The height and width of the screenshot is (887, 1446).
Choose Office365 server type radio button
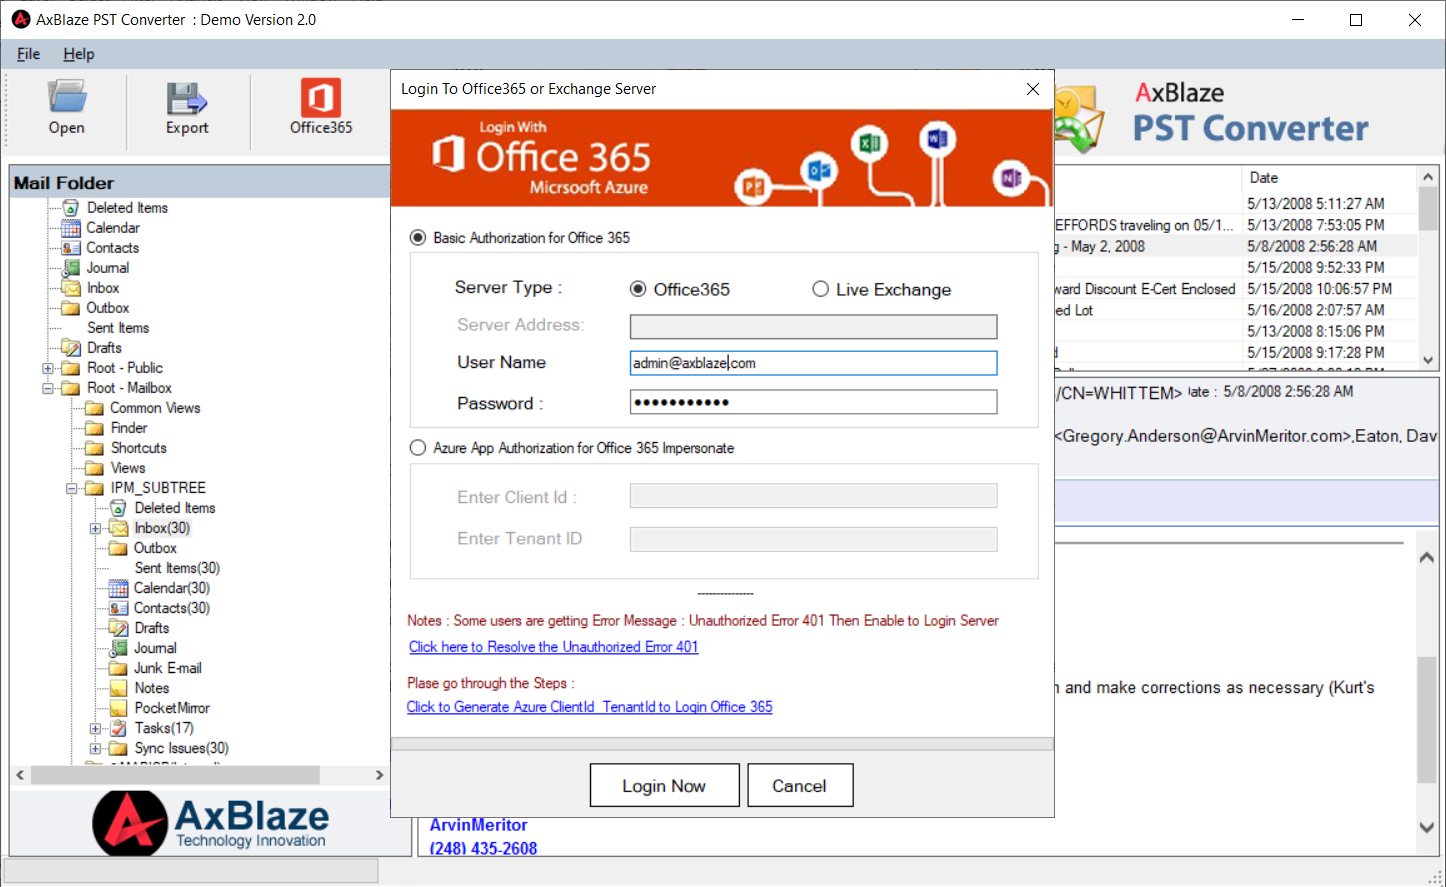pos(638,289)
